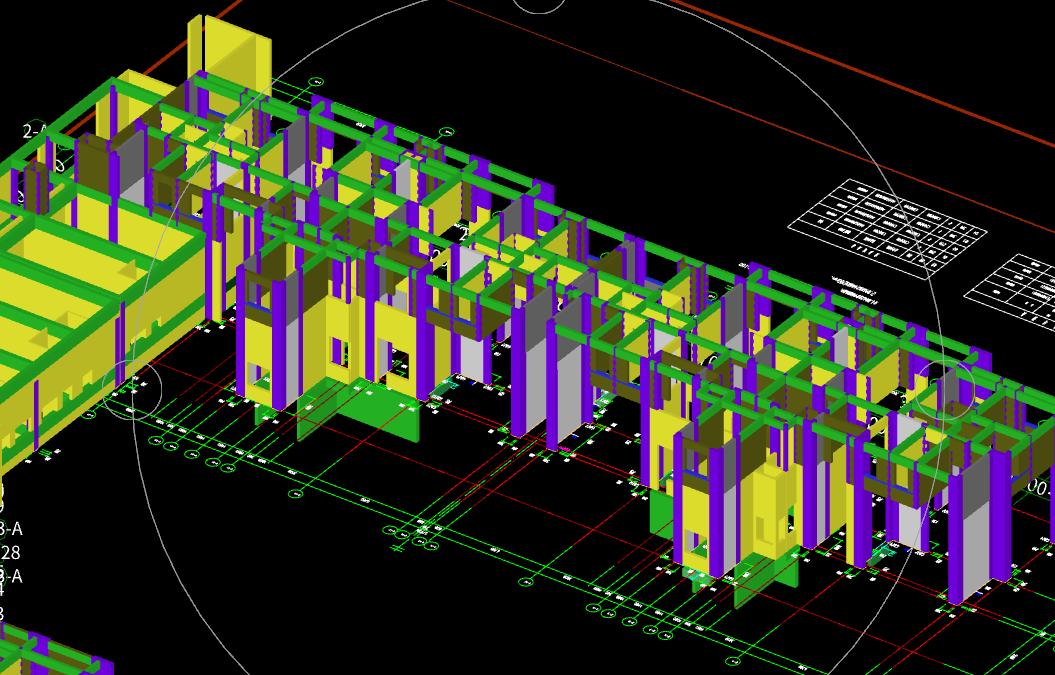Viewport: 1055px width, 675px height.
Task: Click the orbit ring's left handle circle
Action: click(133, 388)
